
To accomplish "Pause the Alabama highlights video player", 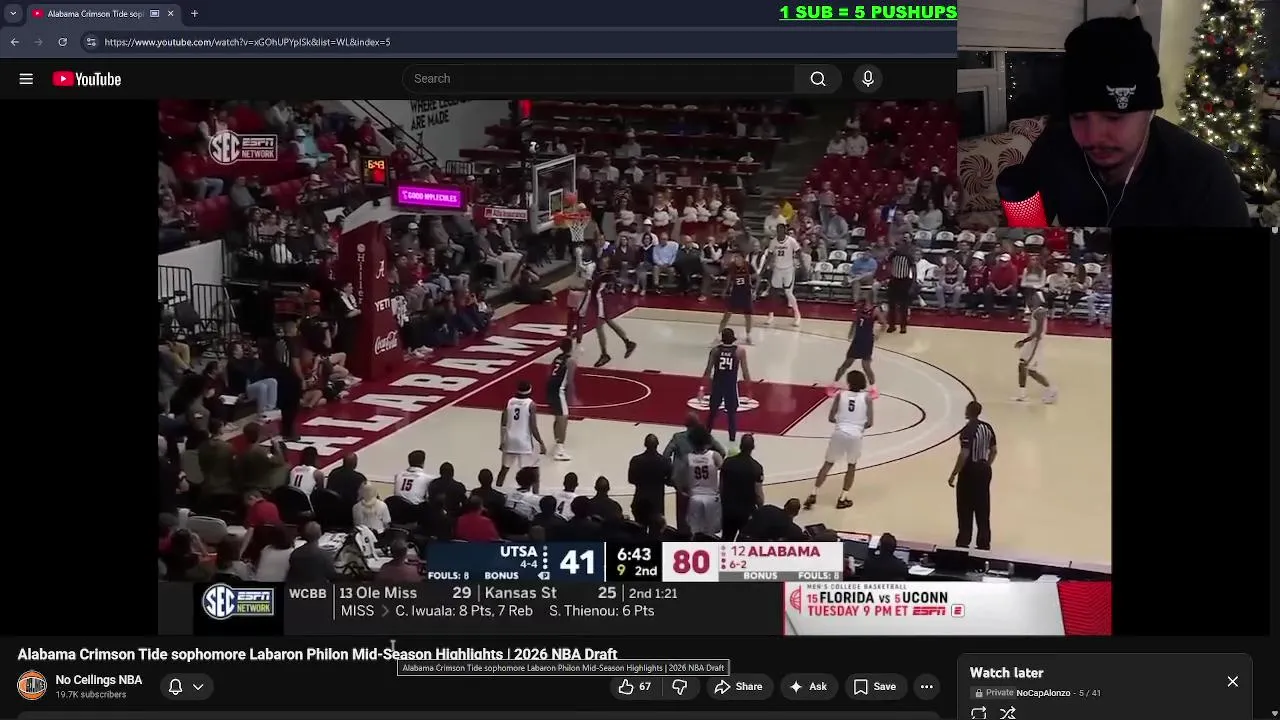I will tap(634, 367).
